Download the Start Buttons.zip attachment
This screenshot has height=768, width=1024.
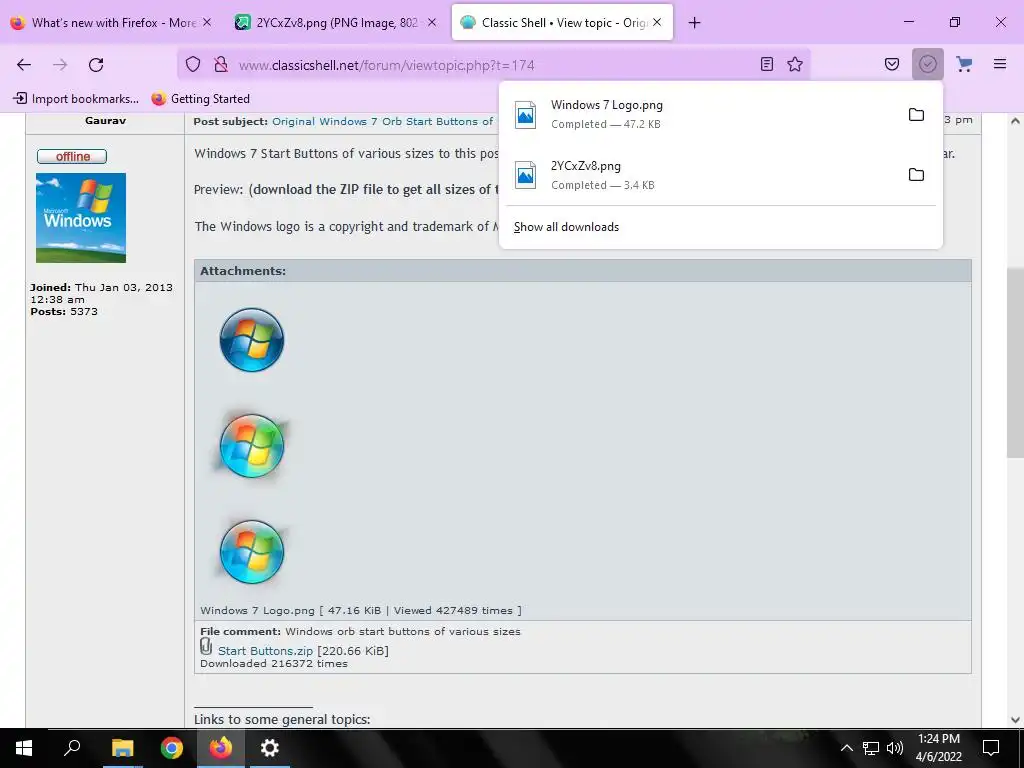point(265,651)
